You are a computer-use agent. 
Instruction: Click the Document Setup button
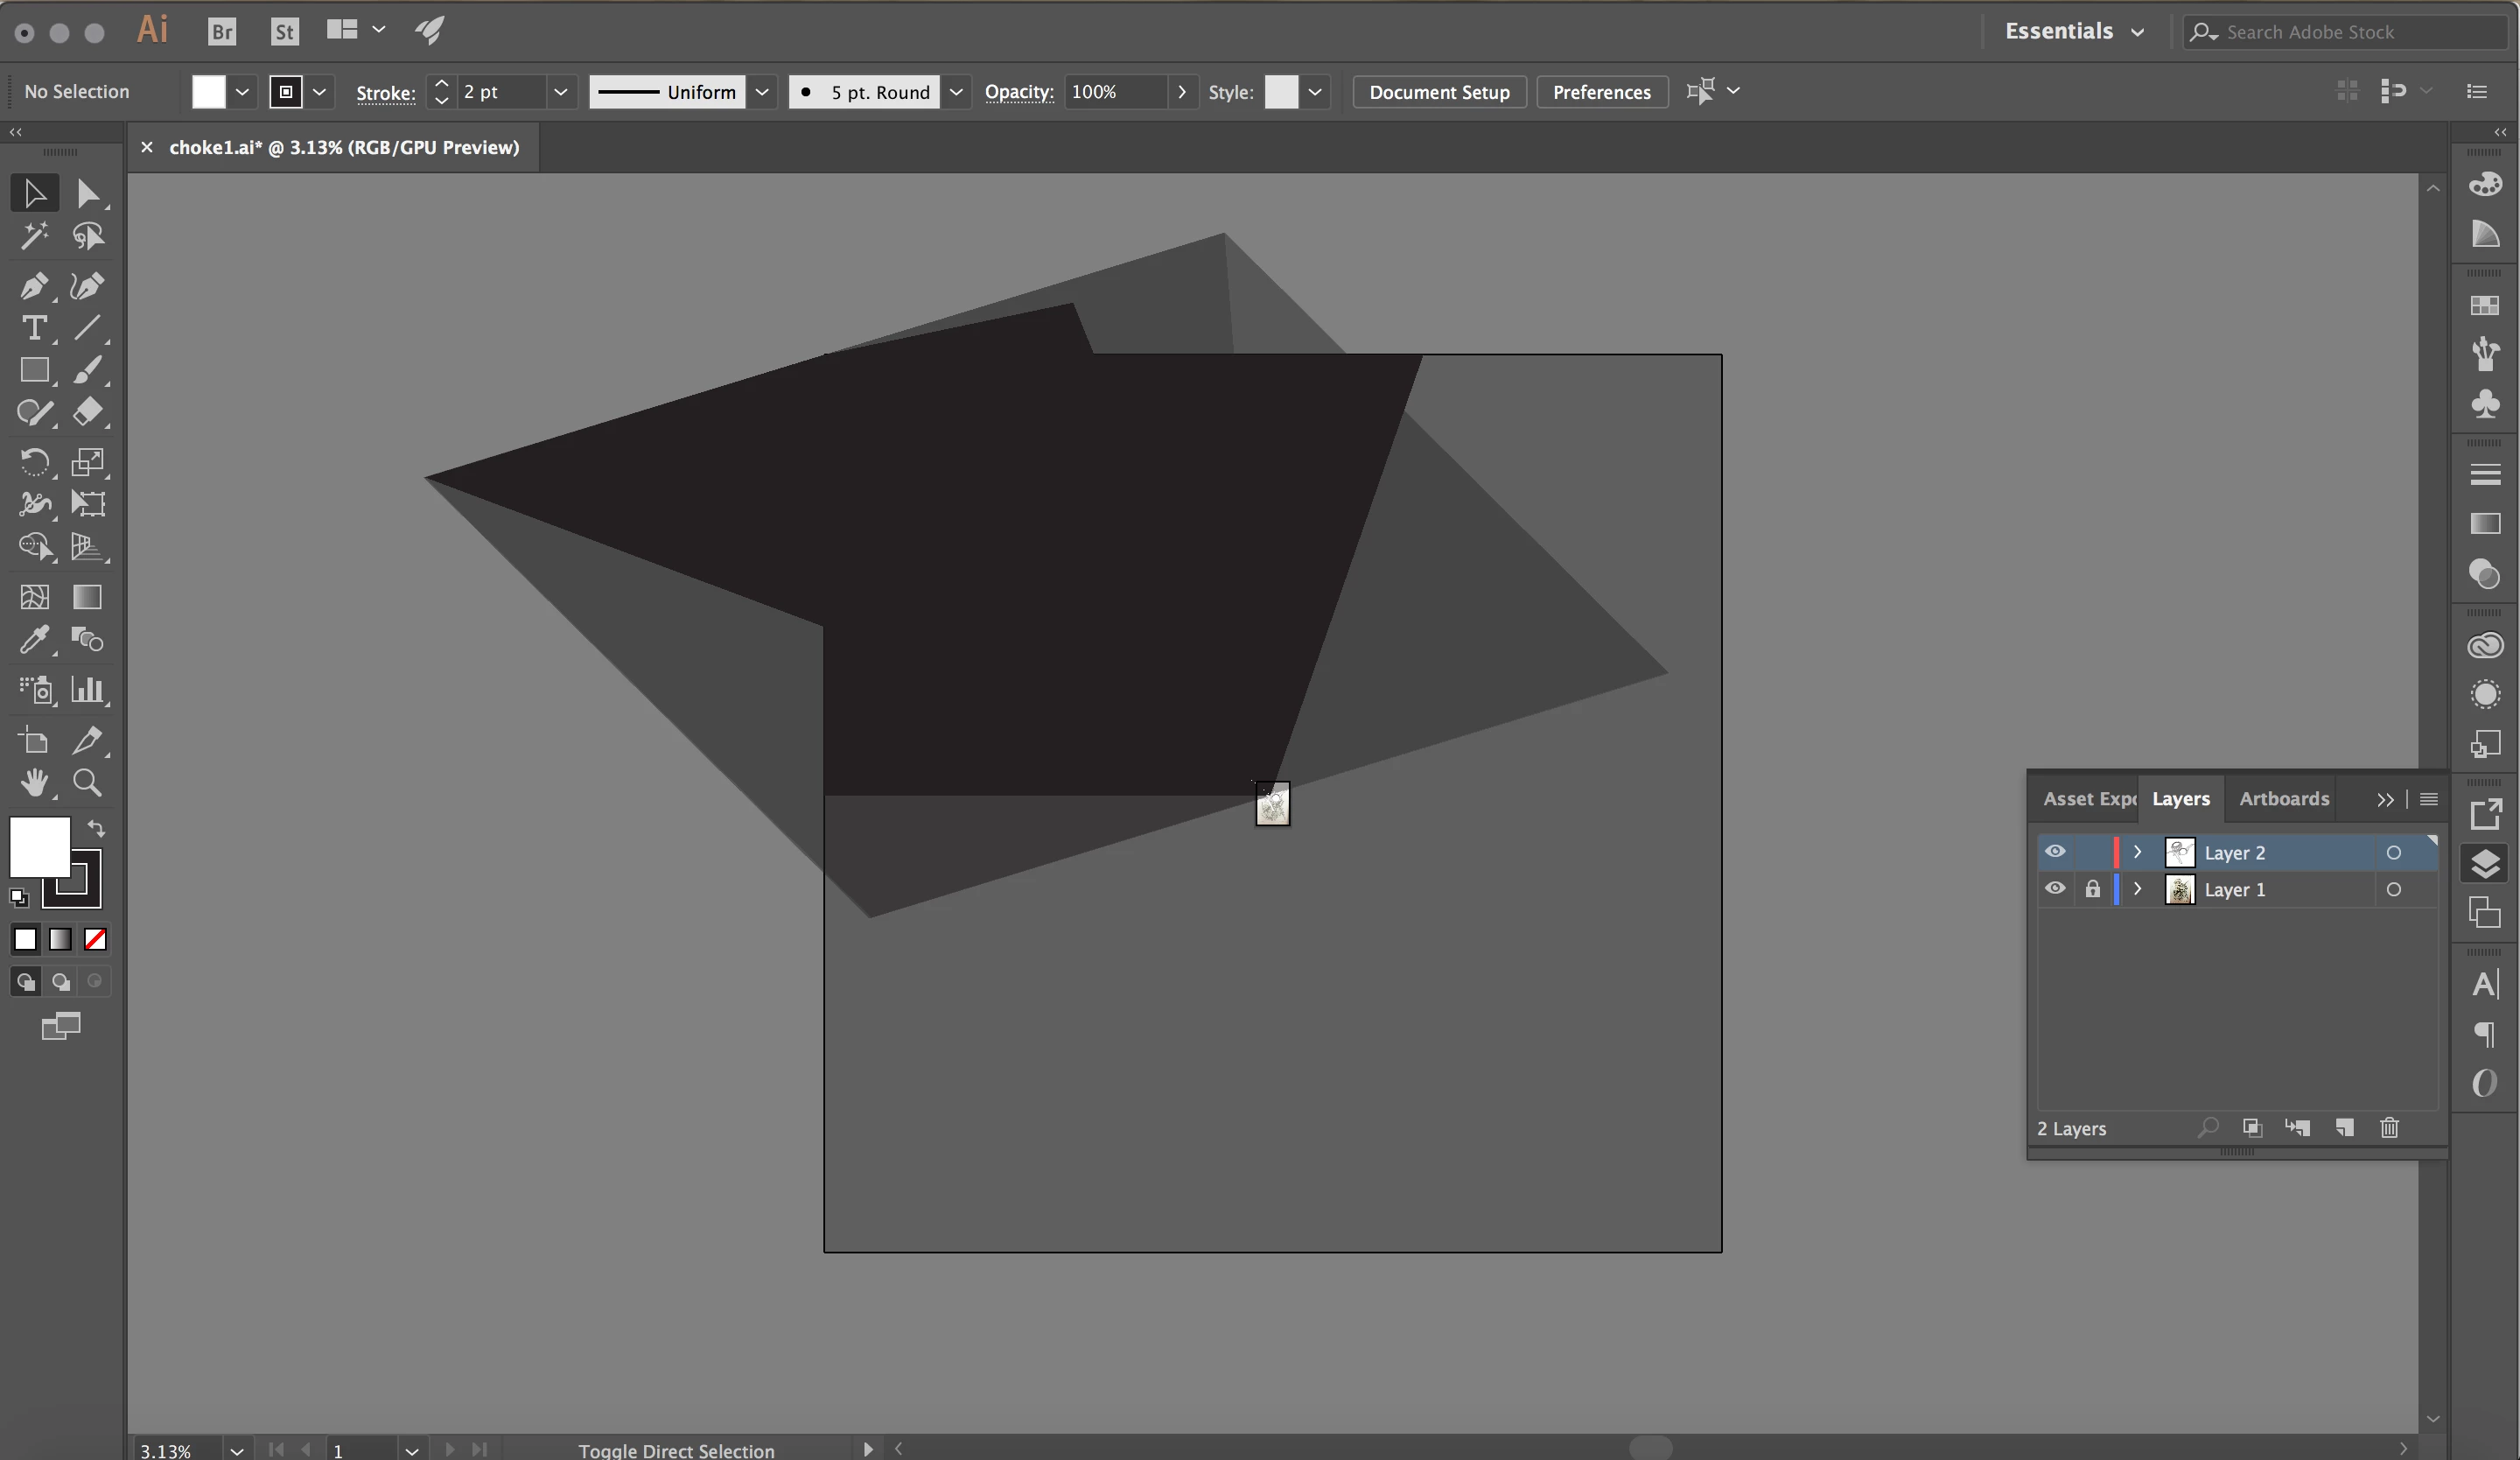(1438, 92)
